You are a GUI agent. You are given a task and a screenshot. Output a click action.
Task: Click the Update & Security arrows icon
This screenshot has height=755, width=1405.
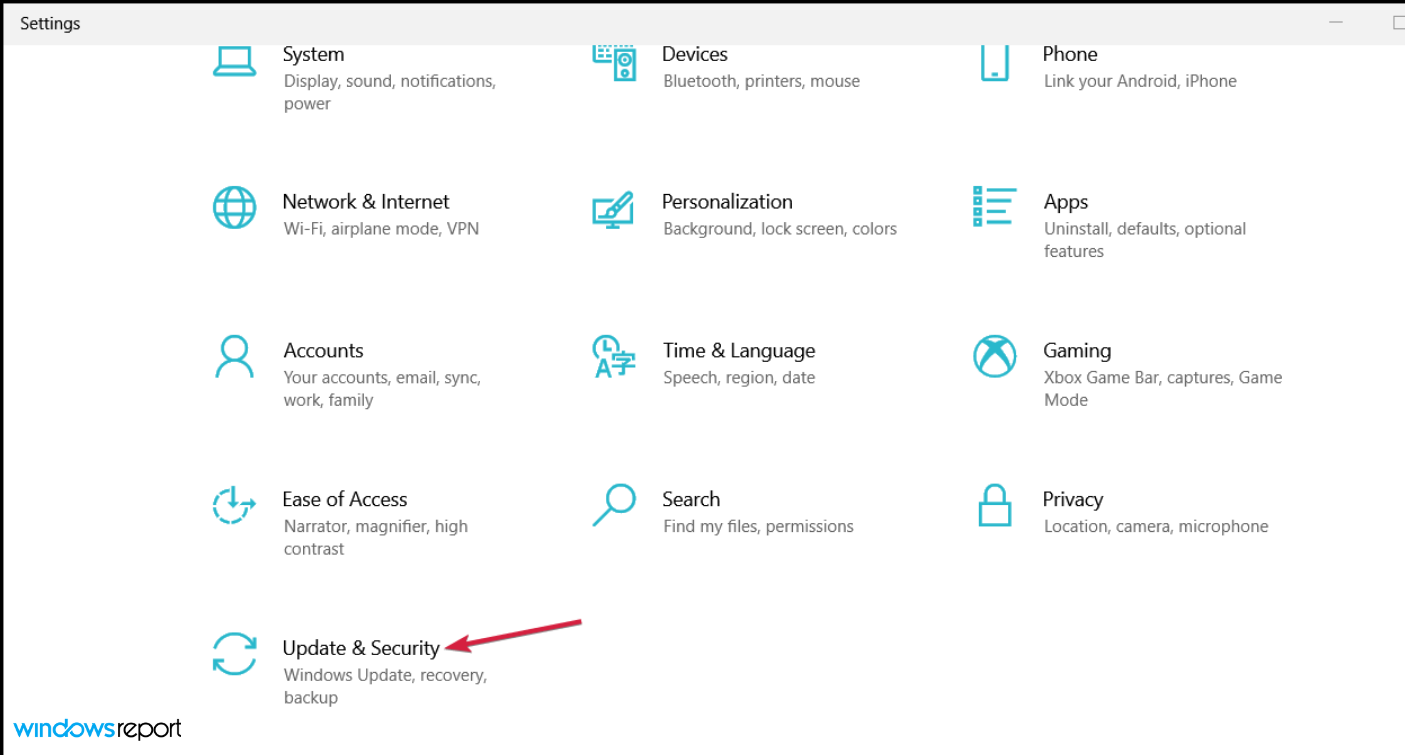pos(234,654)
